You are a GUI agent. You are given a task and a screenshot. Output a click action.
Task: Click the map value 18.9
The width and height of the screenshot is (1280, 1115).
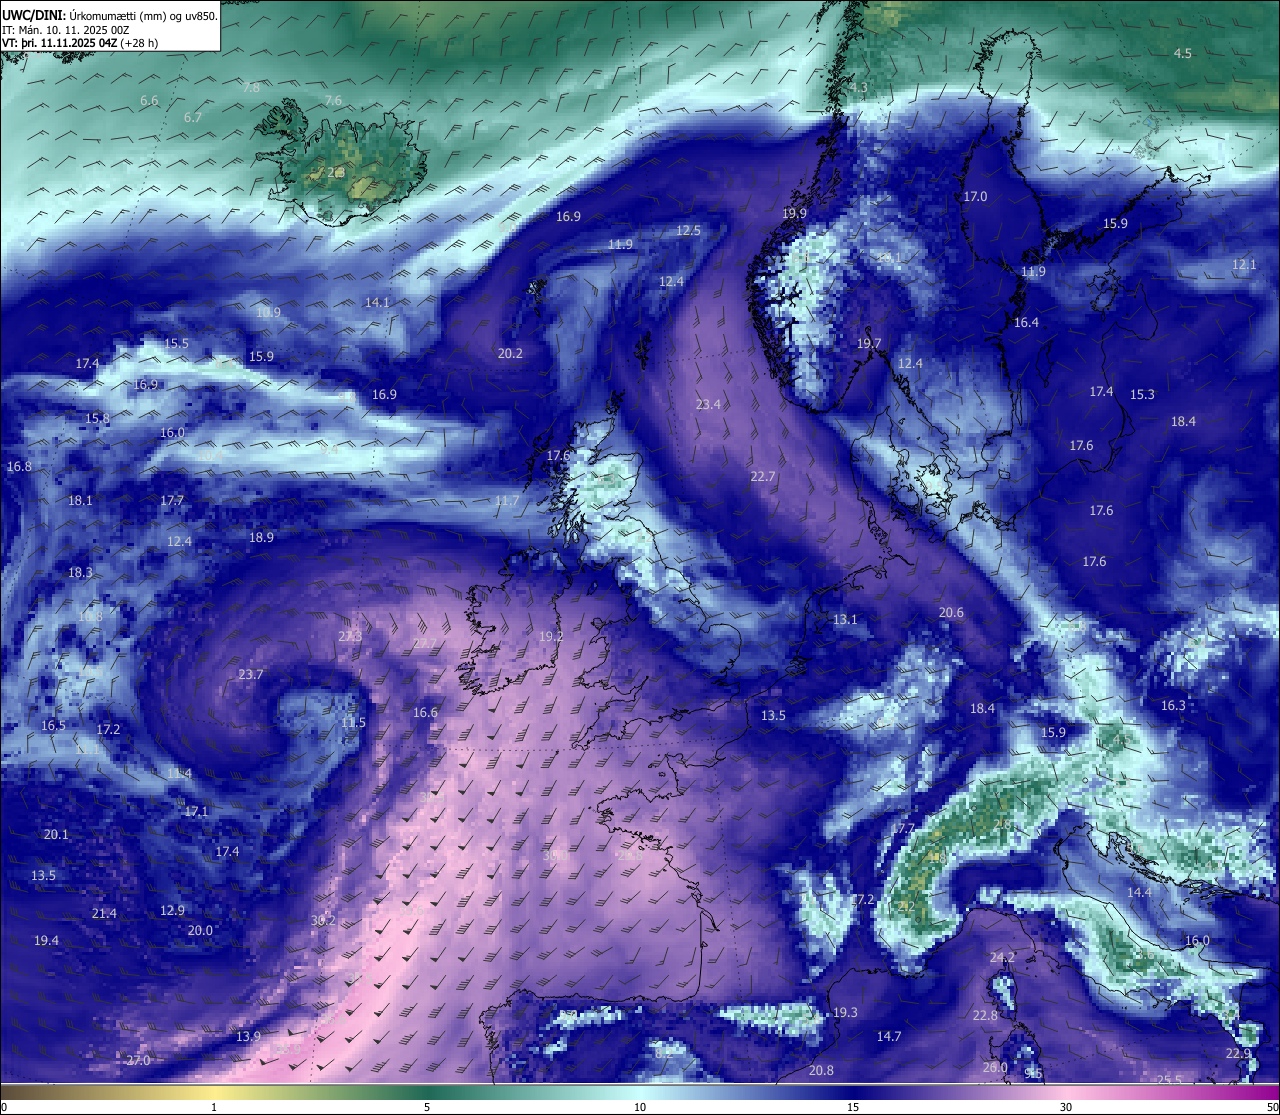pos(261,537)
